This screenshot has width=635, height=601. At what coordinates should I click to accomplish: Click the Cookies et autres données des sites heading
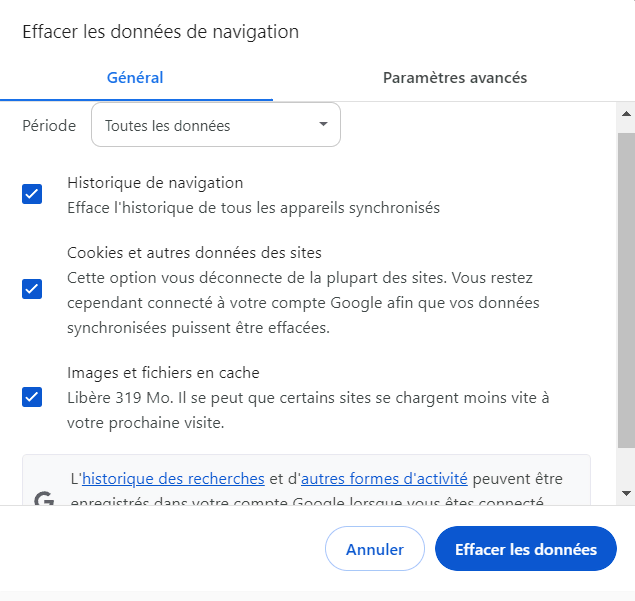(194, 253)
